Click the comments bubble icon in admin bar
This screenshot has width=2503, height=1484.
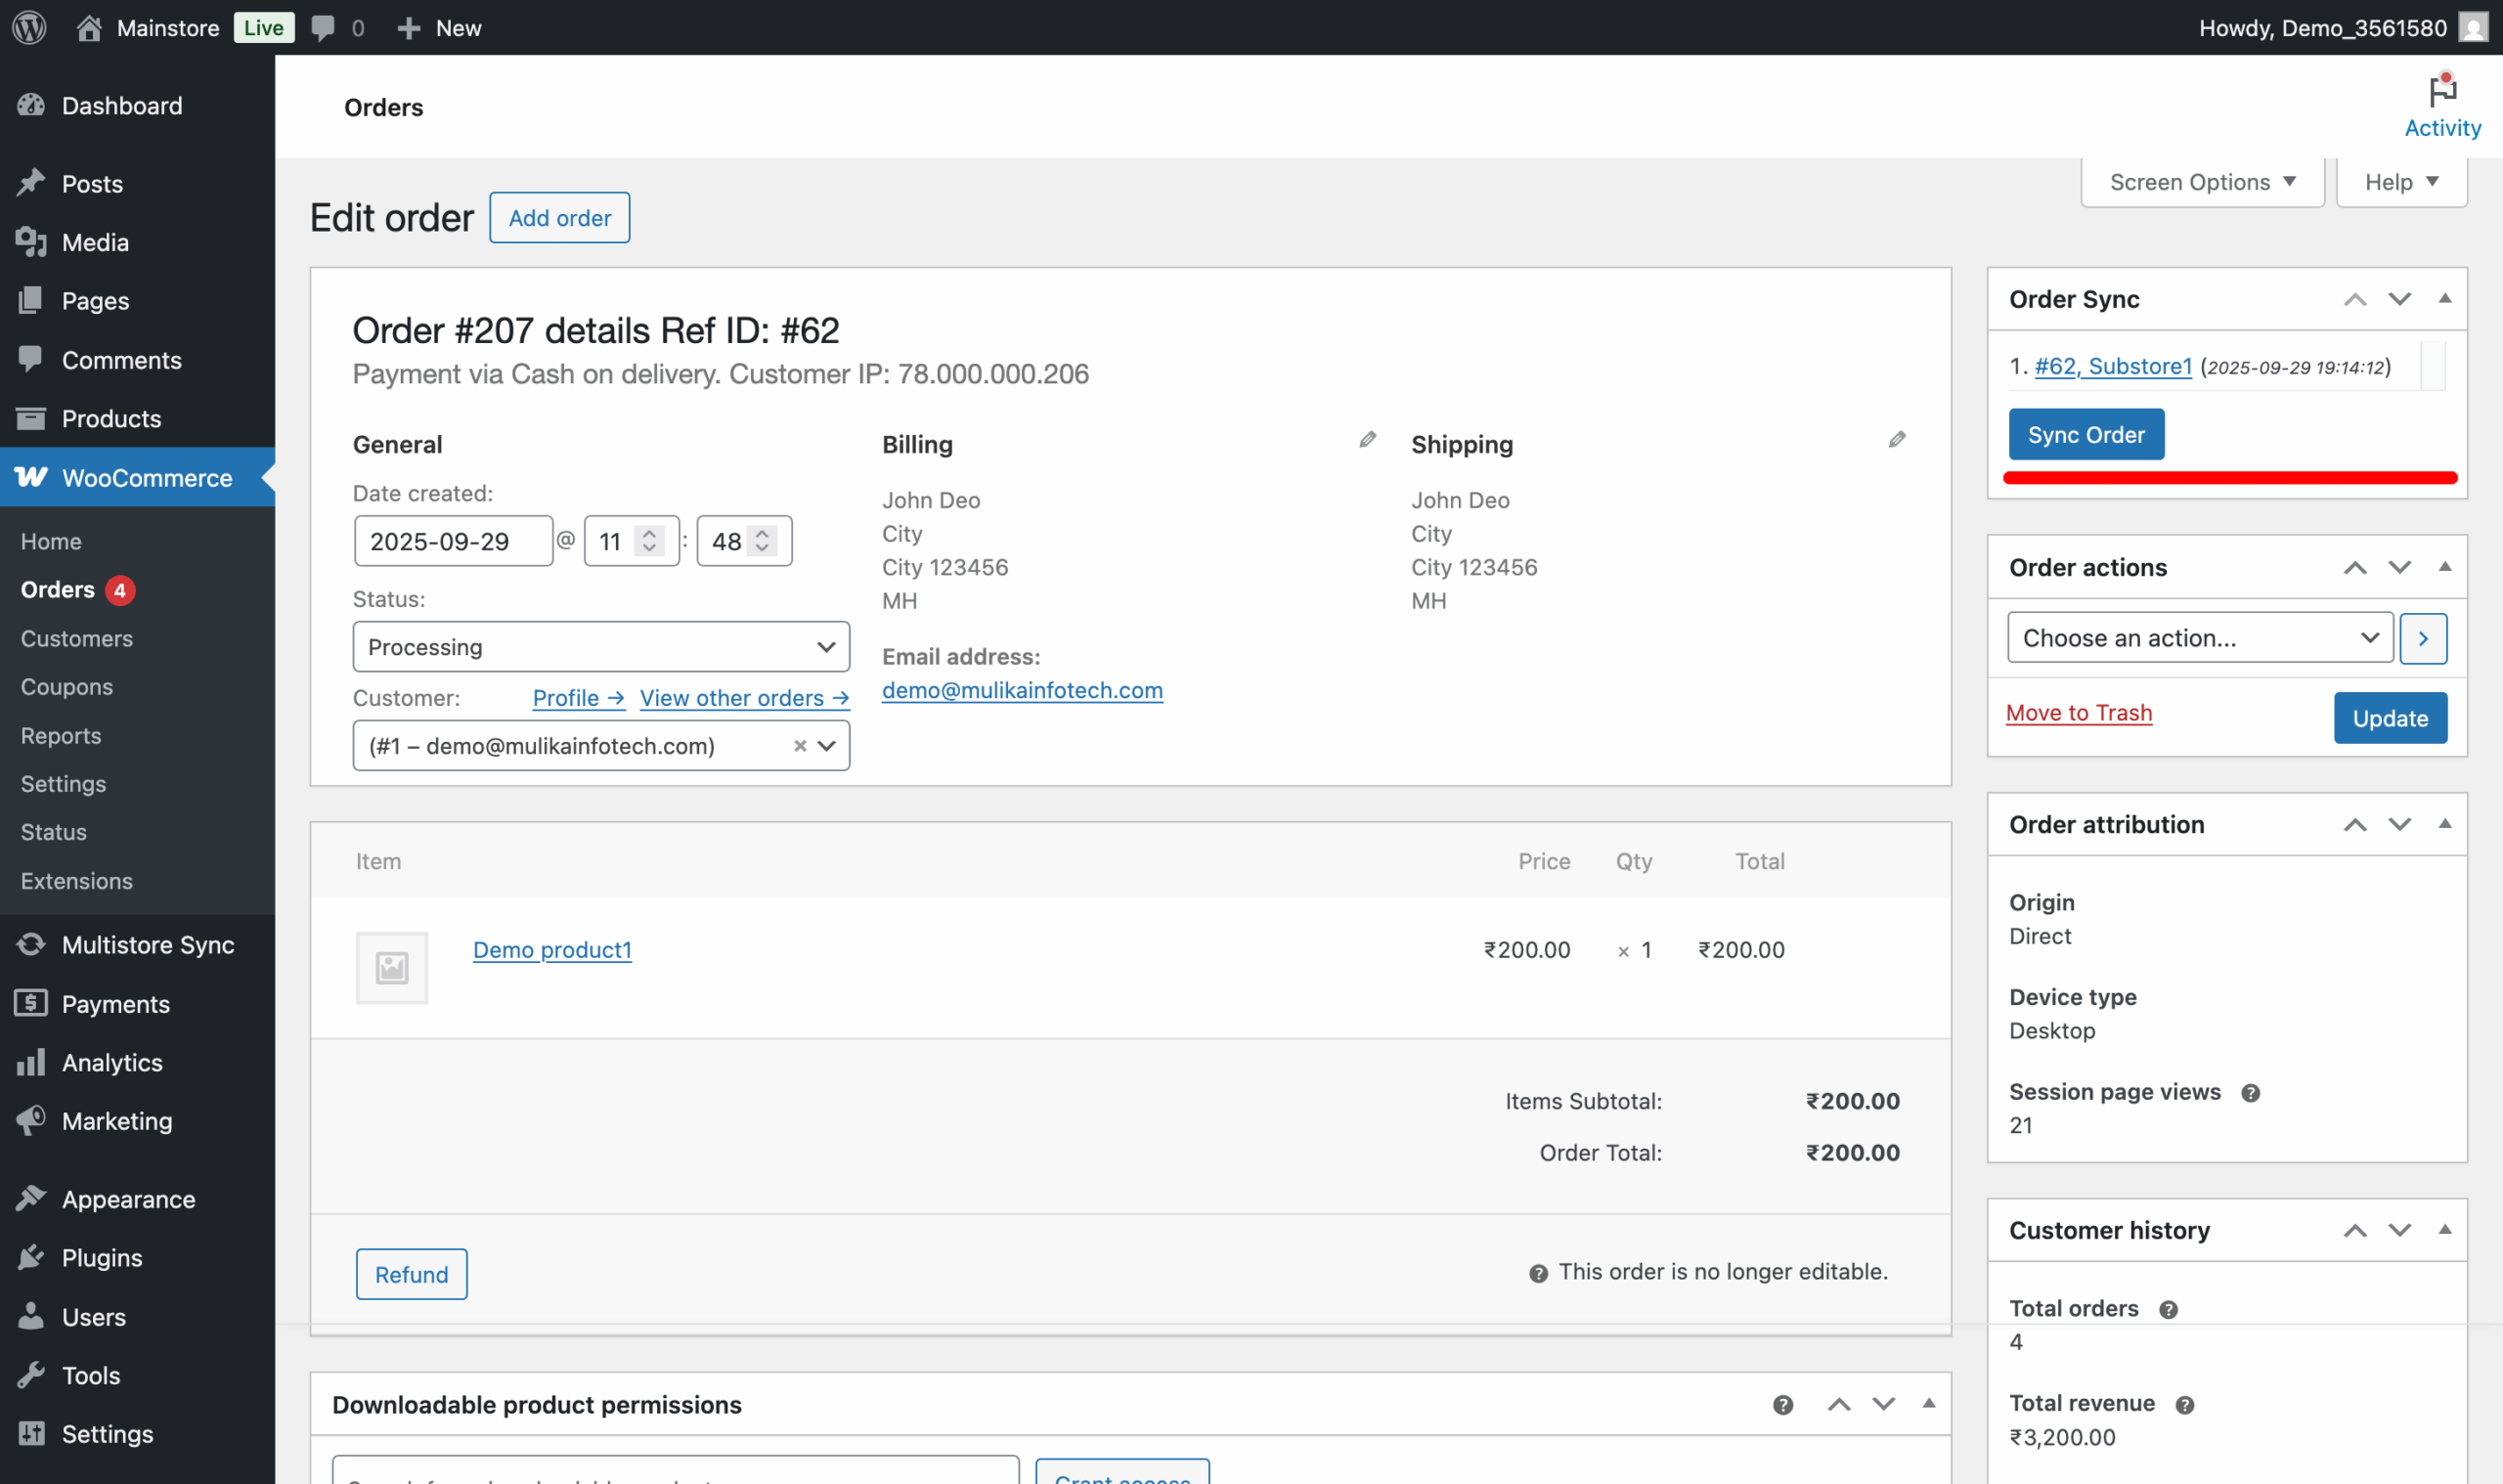(322, 27)
